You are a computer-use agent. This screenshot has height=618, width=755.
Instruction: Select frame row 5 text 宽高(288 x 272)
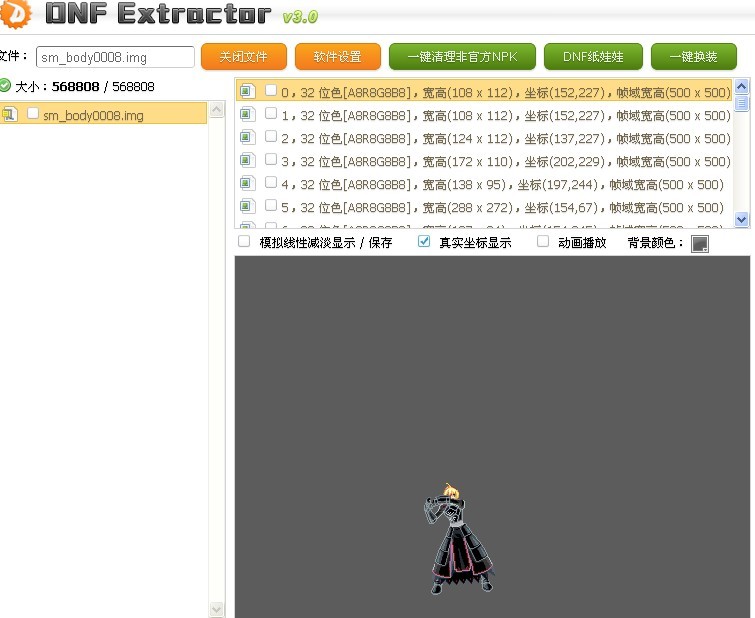click(468, 208)
